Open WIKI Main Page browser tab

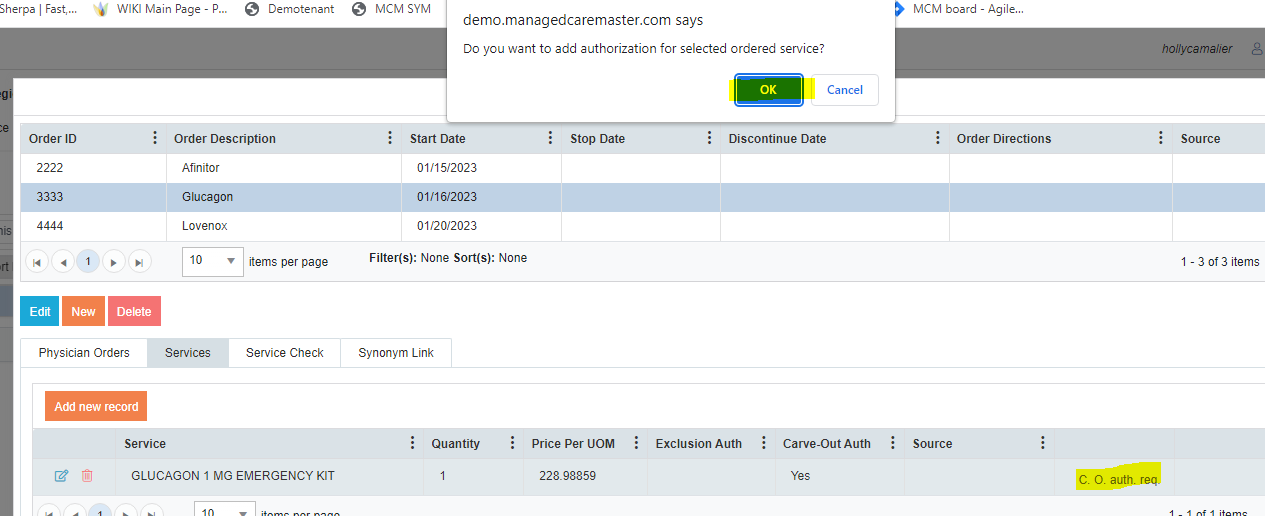[160, 9]
